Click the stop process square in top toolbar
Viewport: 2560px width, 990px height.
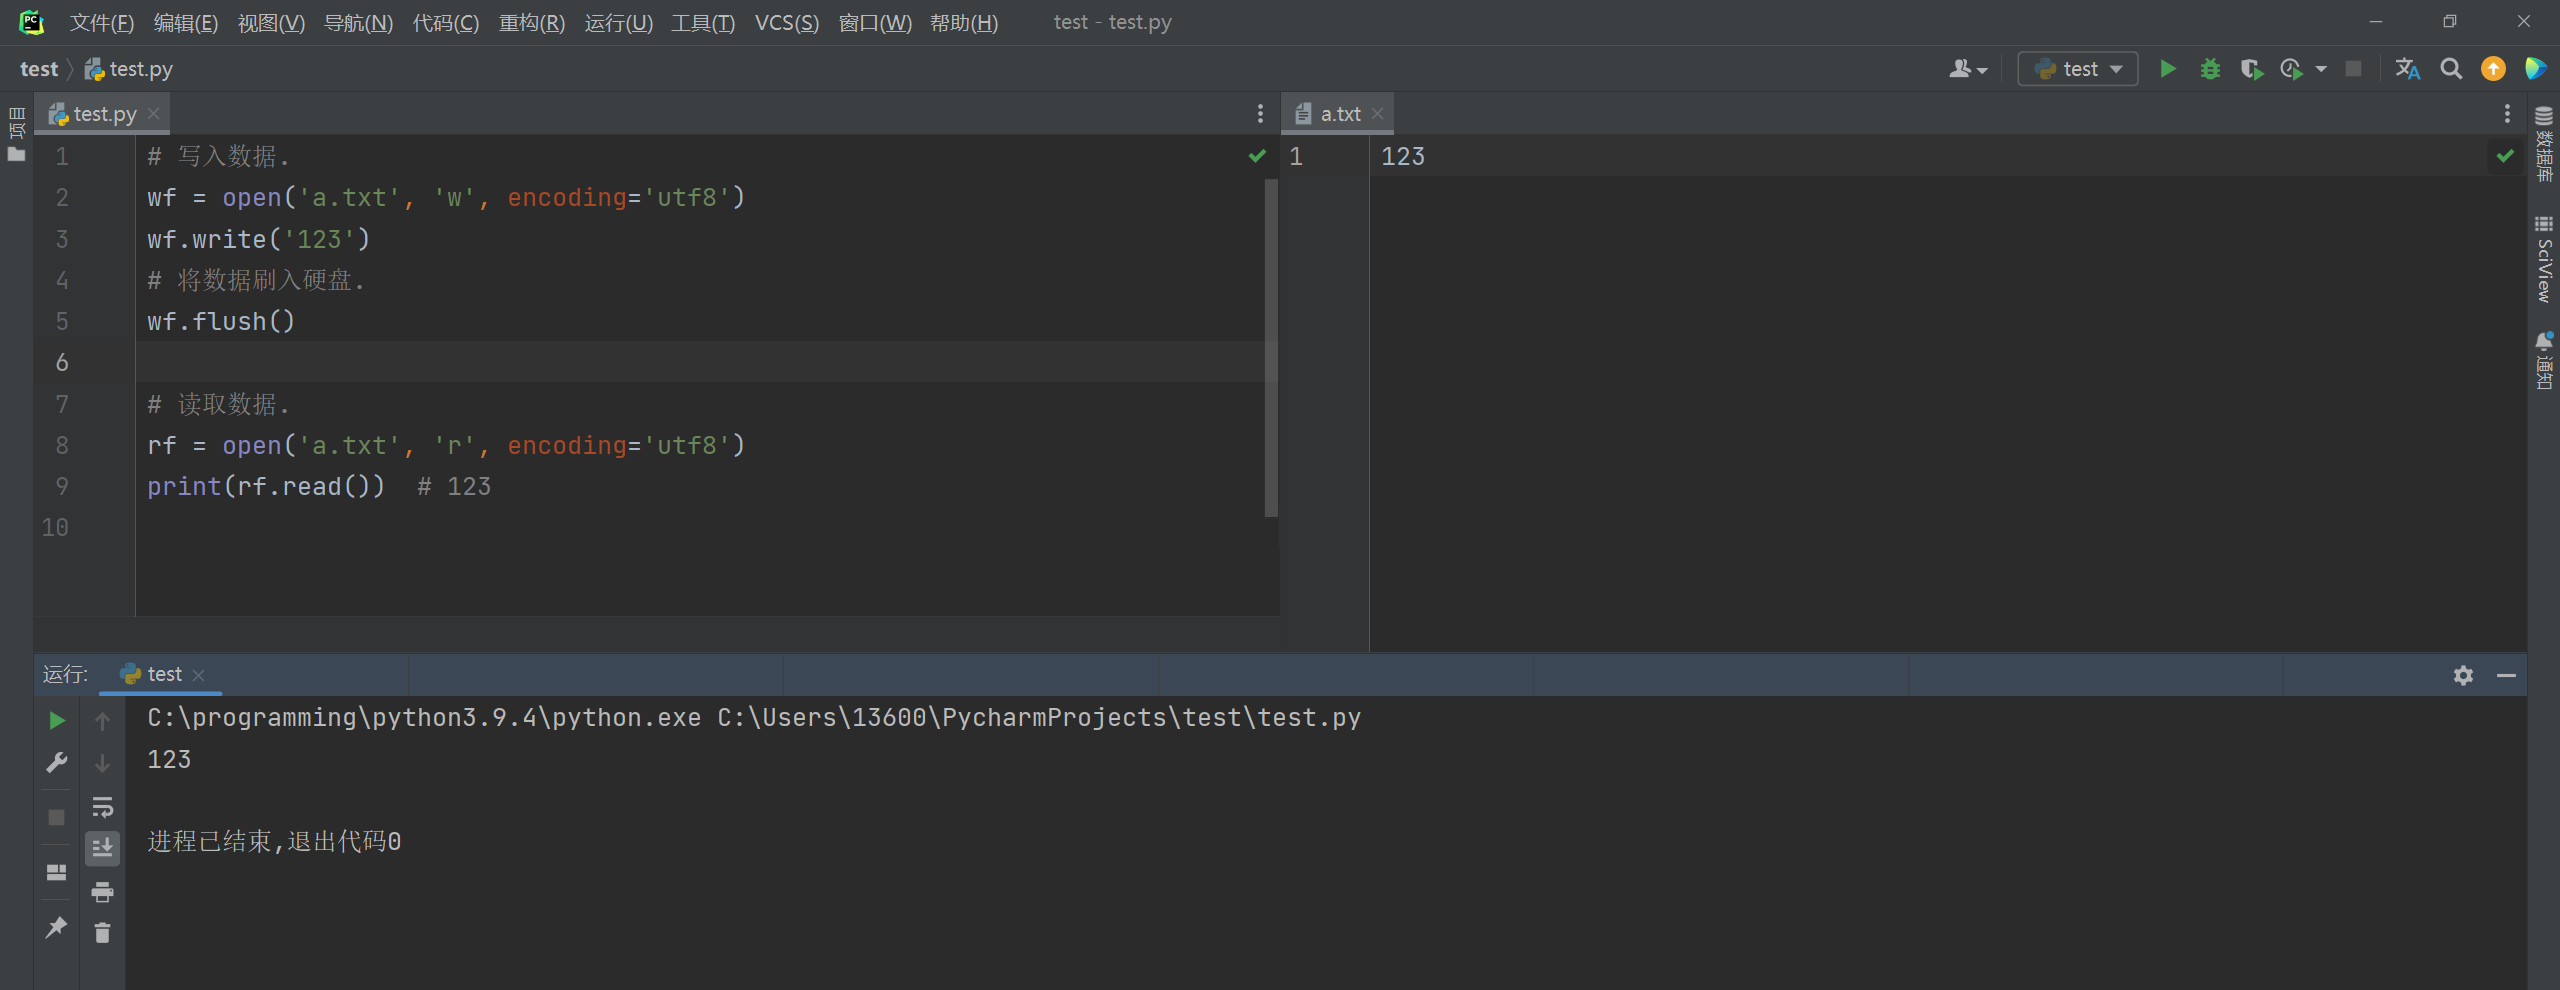pos(2354,69)
